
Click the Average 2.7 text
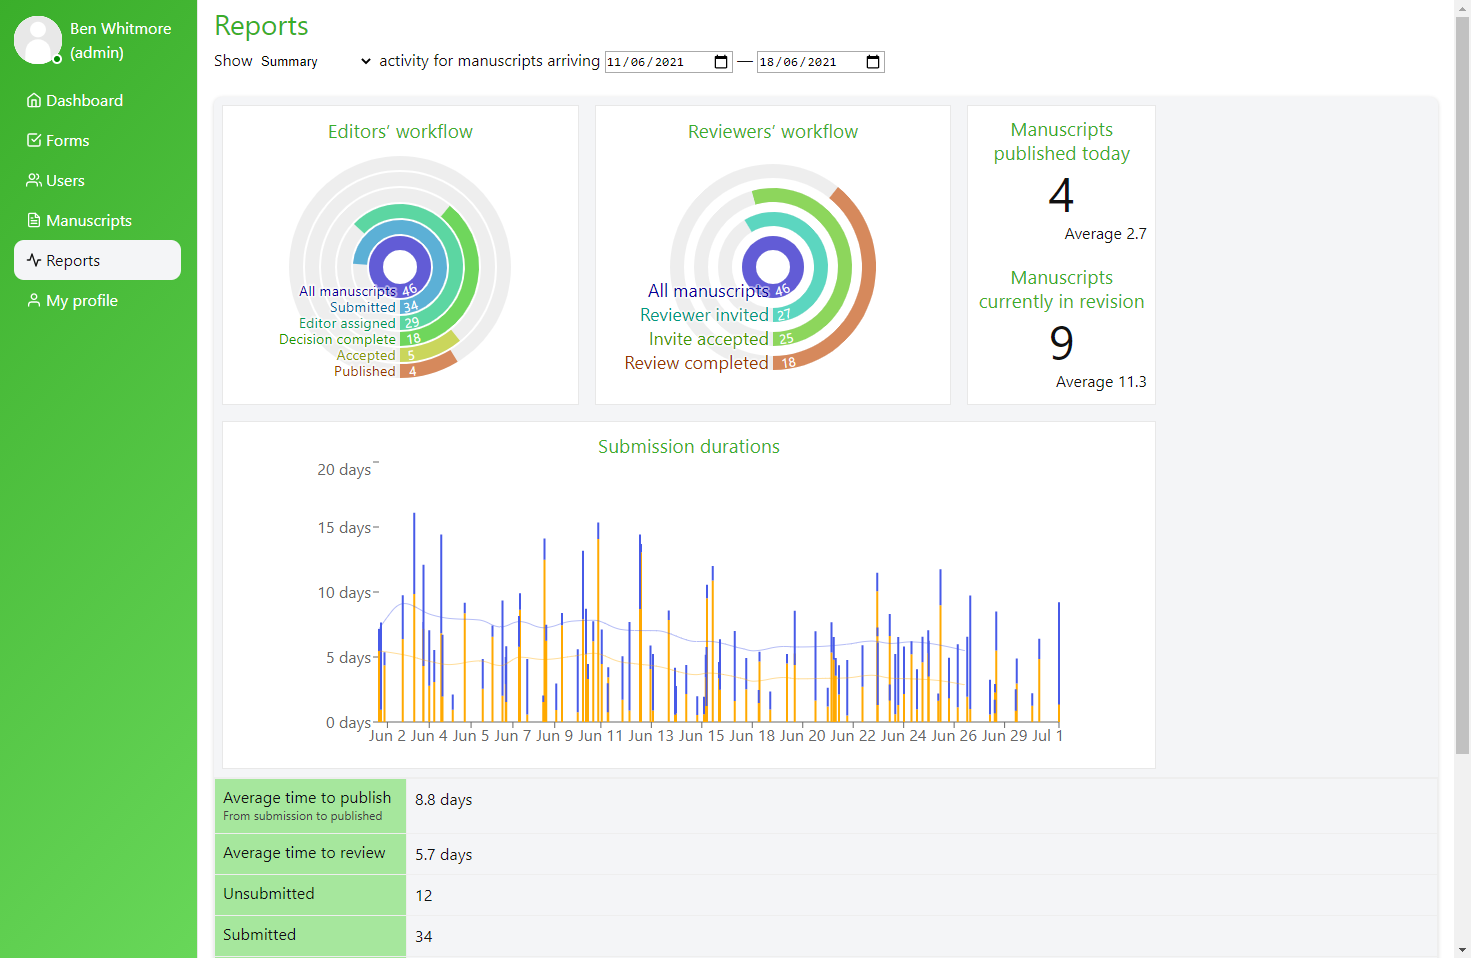1105,234
